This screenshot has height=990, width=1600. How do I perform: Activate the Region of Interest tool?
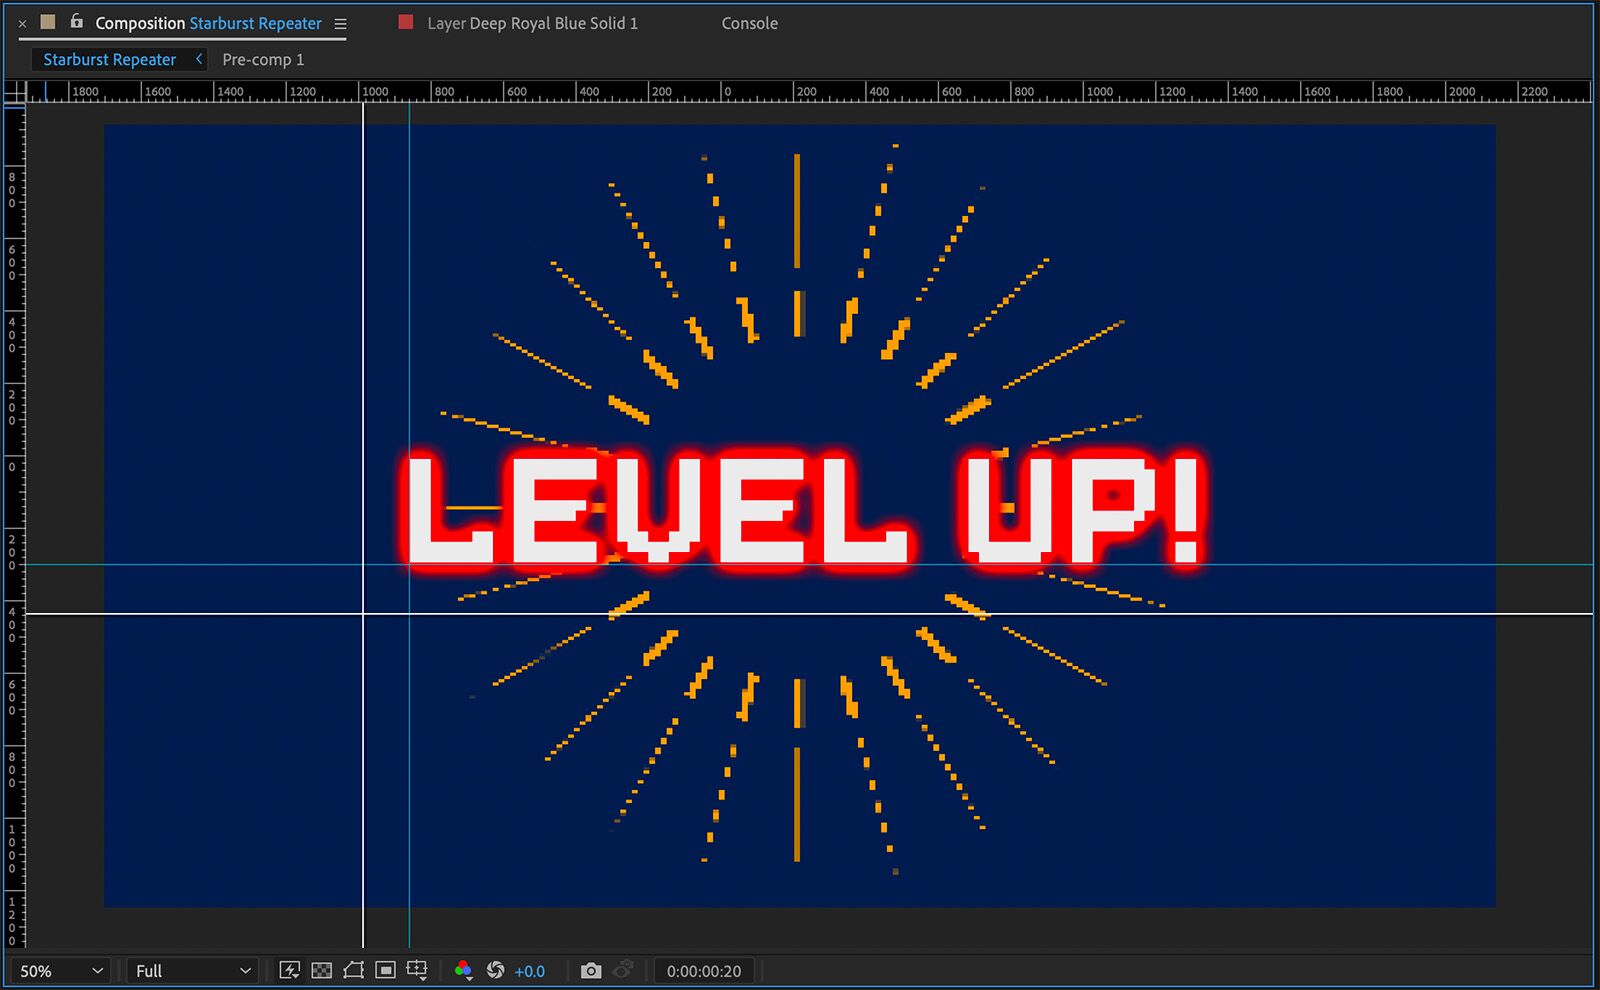pyautogui.click(x=386, y=970)
